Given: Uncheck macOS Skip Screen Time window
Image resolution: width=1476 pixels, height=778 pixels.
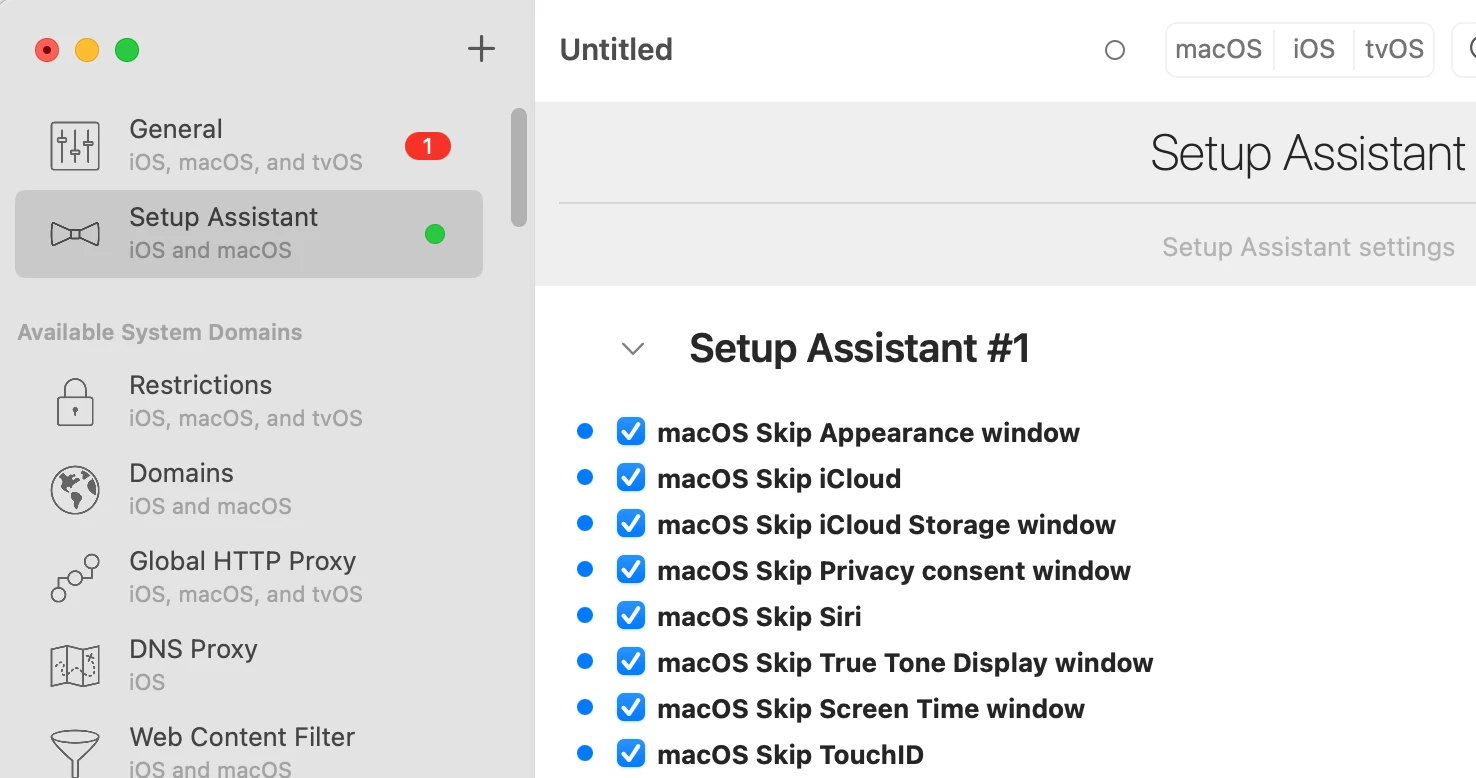Looking at the screenshot, I should pos(631,707).
